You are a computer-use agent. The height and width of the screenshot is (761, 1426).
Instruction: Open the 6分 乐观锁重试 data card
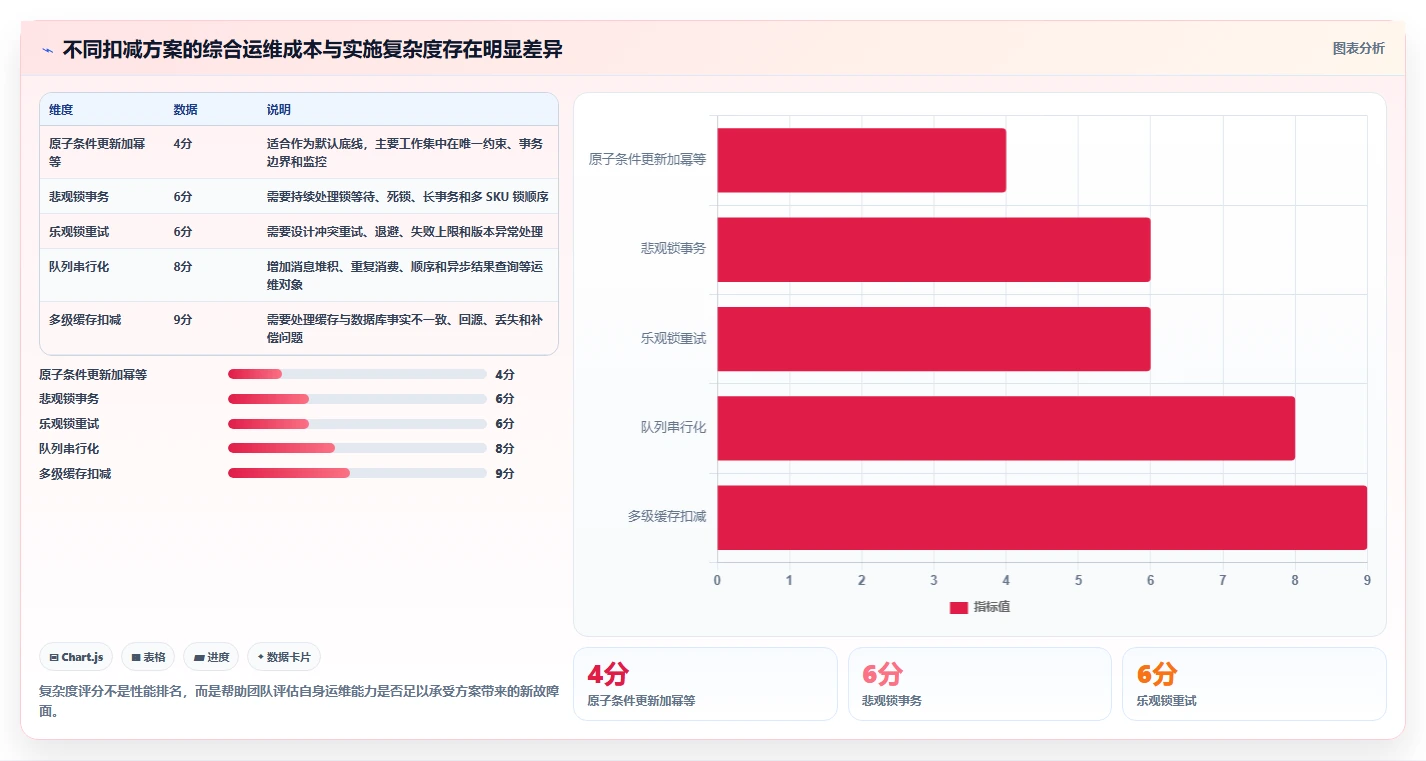coord(1254,684)
